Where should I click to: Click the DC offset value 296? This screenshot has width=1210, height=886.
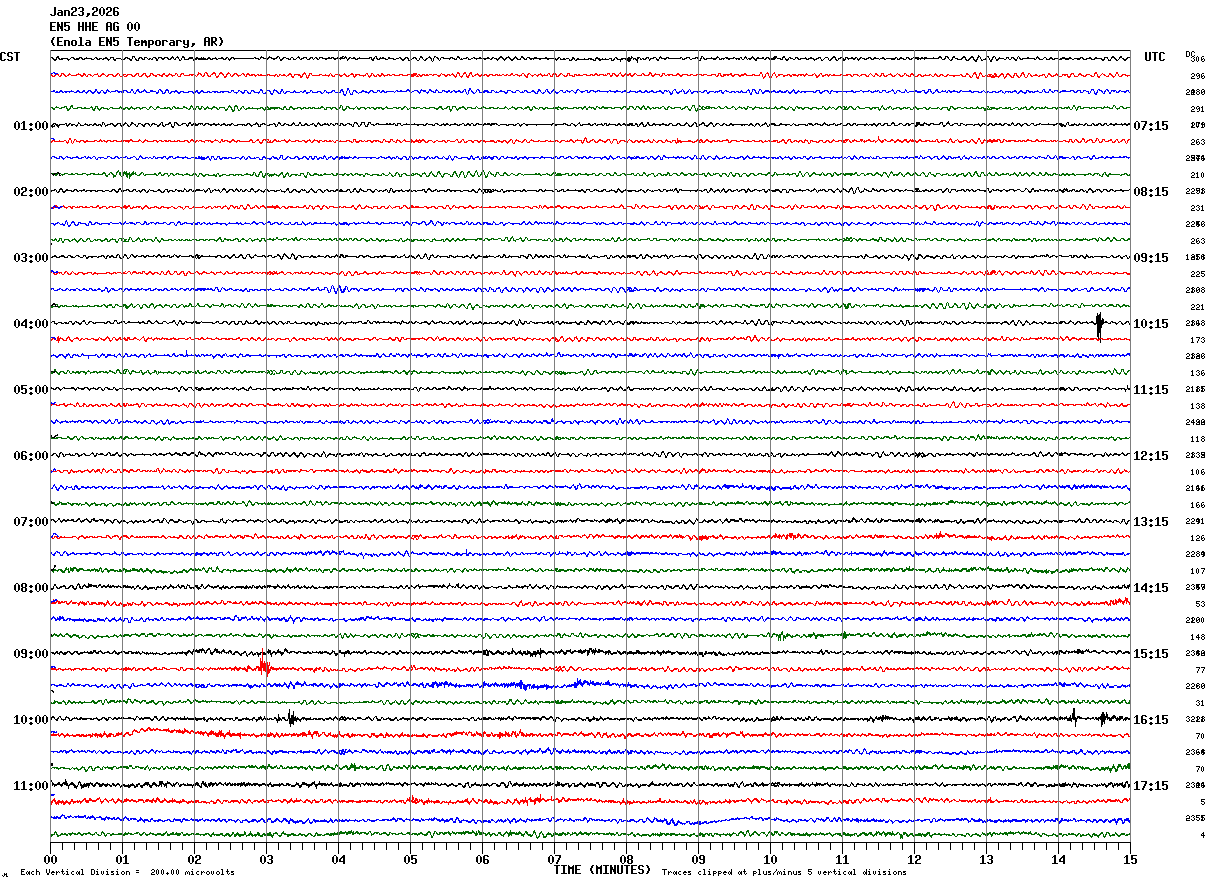[x=1197, y=76]
